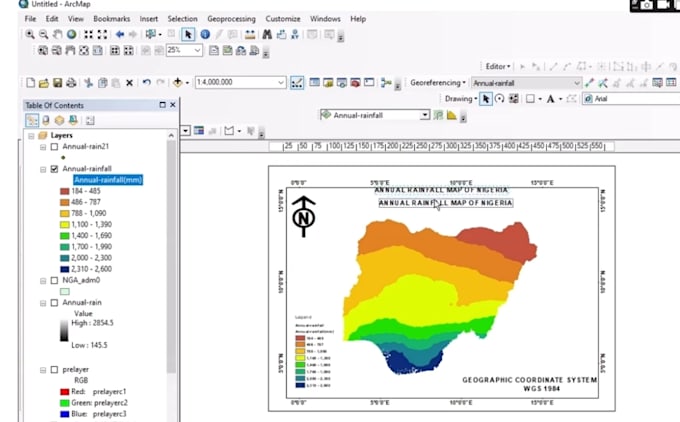This screenshot has height=422, width=680.
Task: Click the Table Of Contents auto-hide pin
Action: 163,105
